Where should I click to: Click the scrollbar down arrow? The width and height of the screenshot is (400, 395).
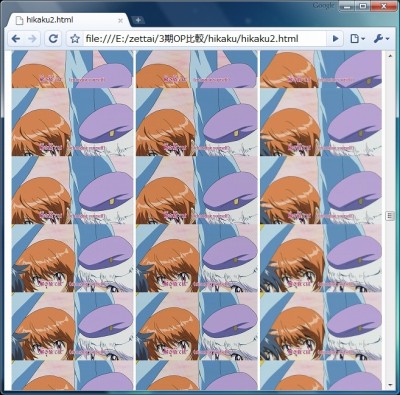pos(390,385)
